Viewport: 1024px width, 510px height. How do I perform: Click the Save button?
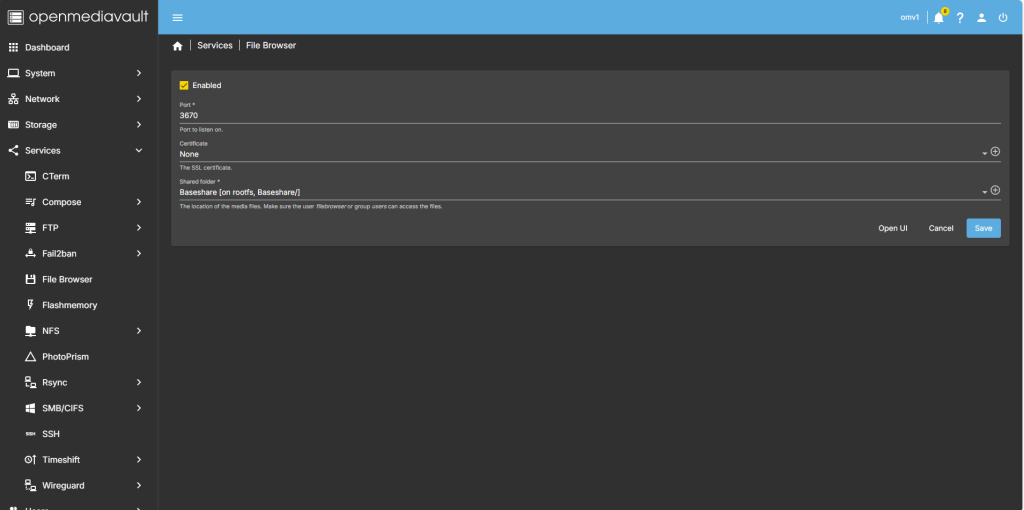[x=982, y=228]
